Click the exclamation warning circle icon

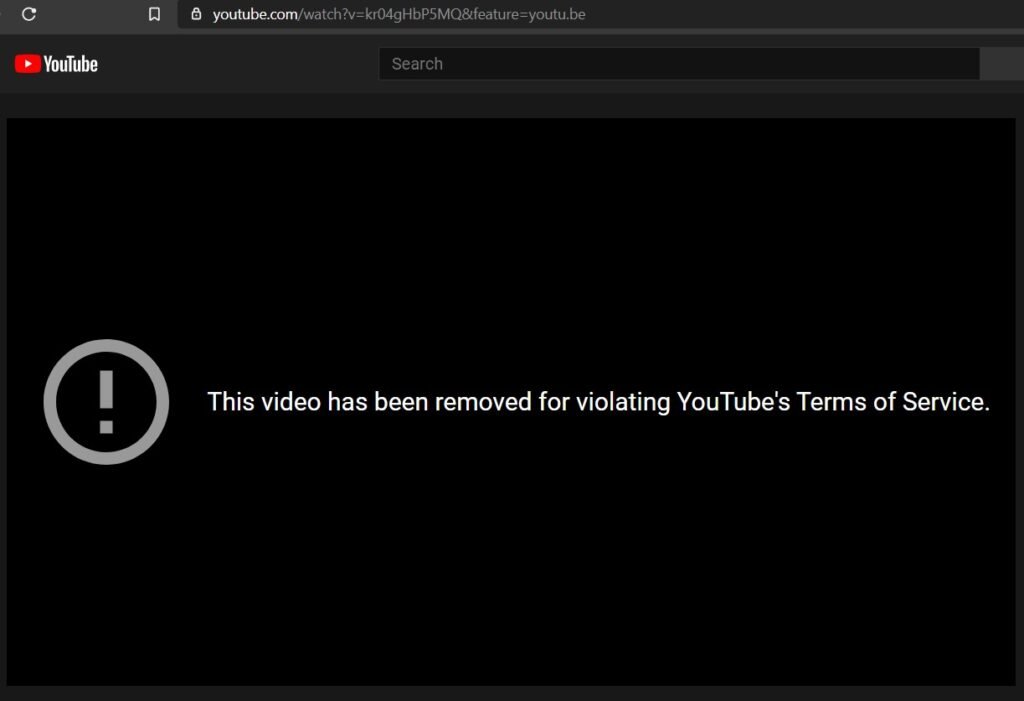(x=106, y=402)
